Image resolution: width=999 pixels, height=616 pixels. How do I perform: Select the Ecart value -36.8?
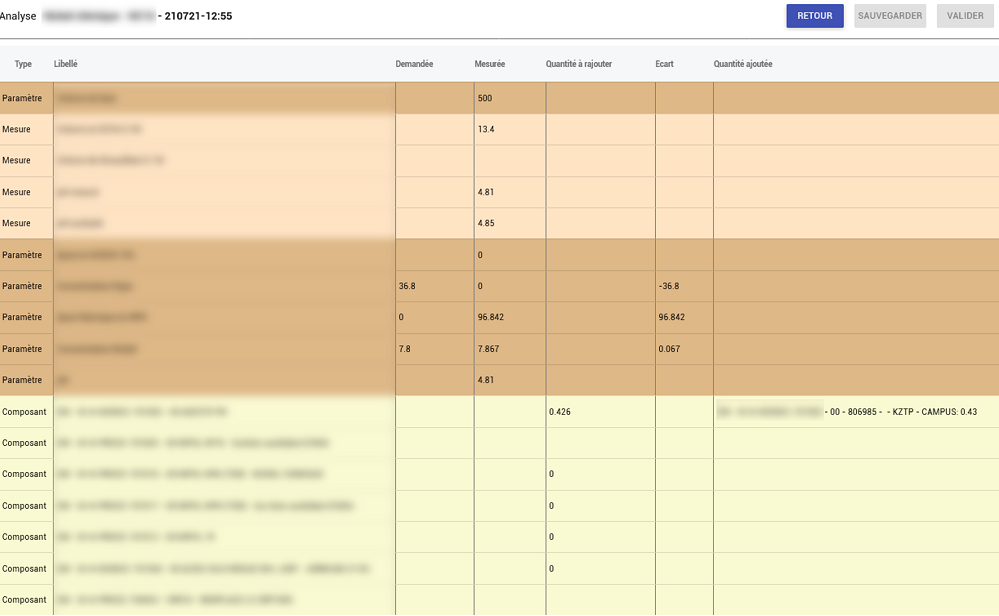click(668, 286)
